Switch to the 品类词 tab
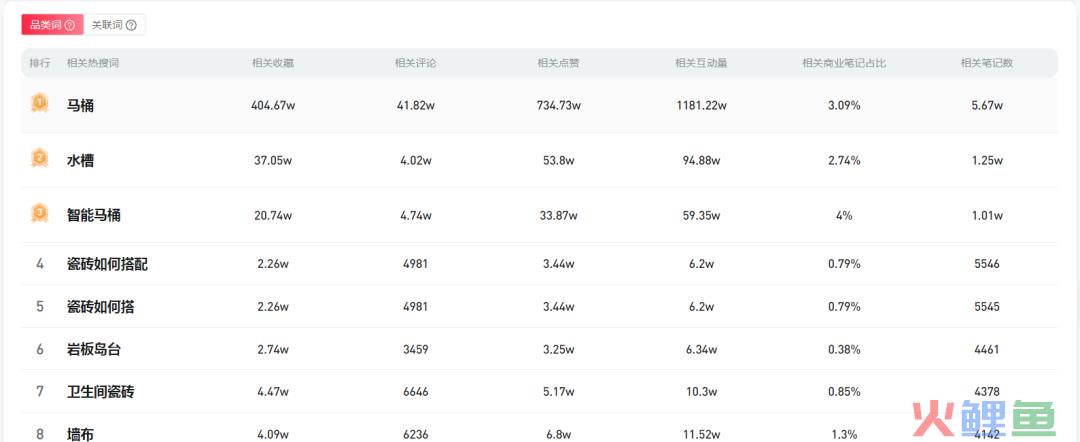Screen dimensions: 1080x442 pos(44,25)
